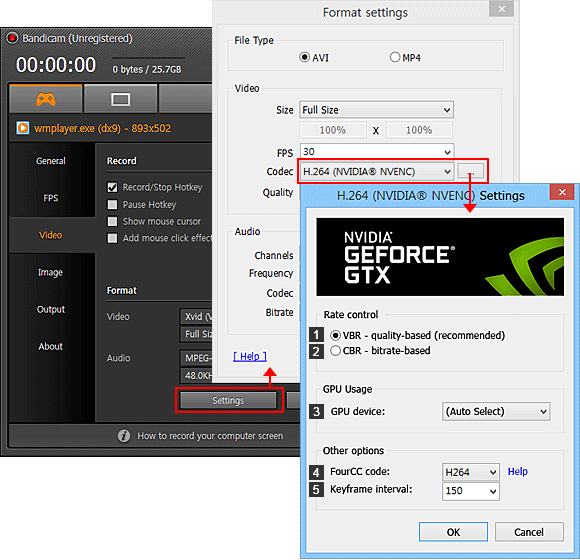Click the info icon beside How to record
The width and height of the screenshot is (580, 560).
click(124, 436)
